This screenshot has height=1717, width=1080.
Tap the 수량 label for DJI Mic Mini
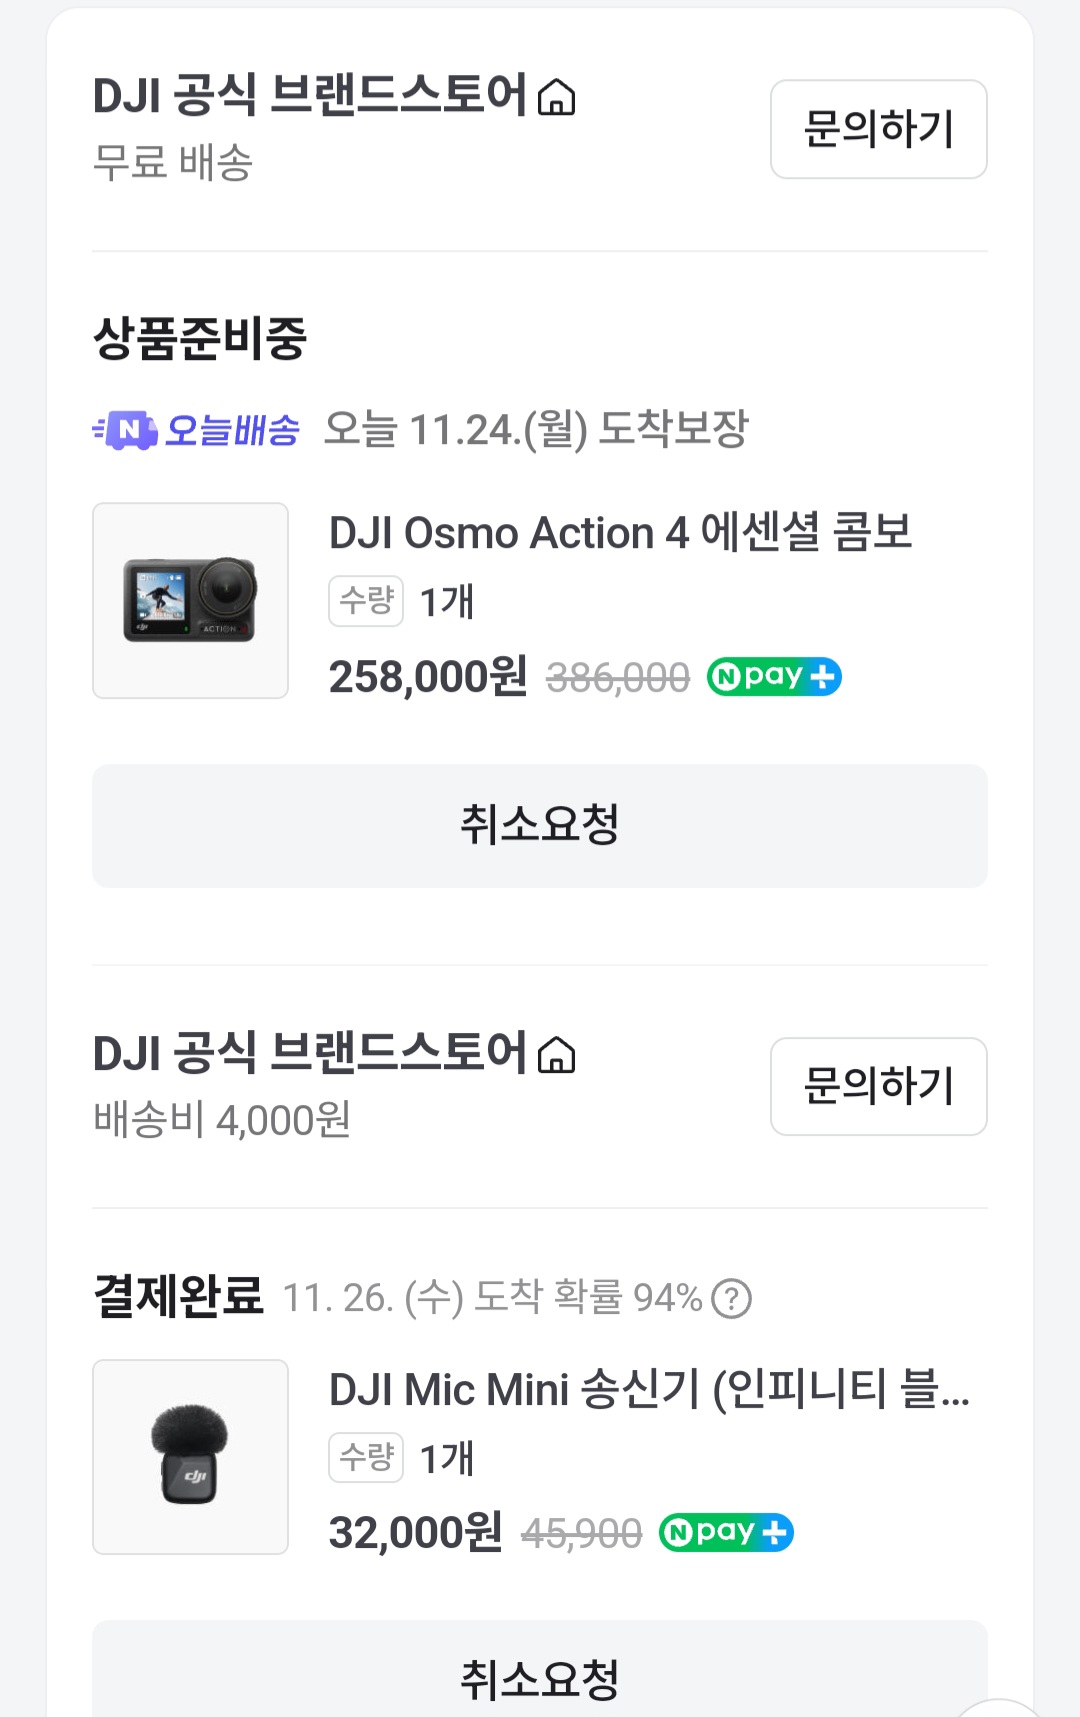tap(366, 1458)
